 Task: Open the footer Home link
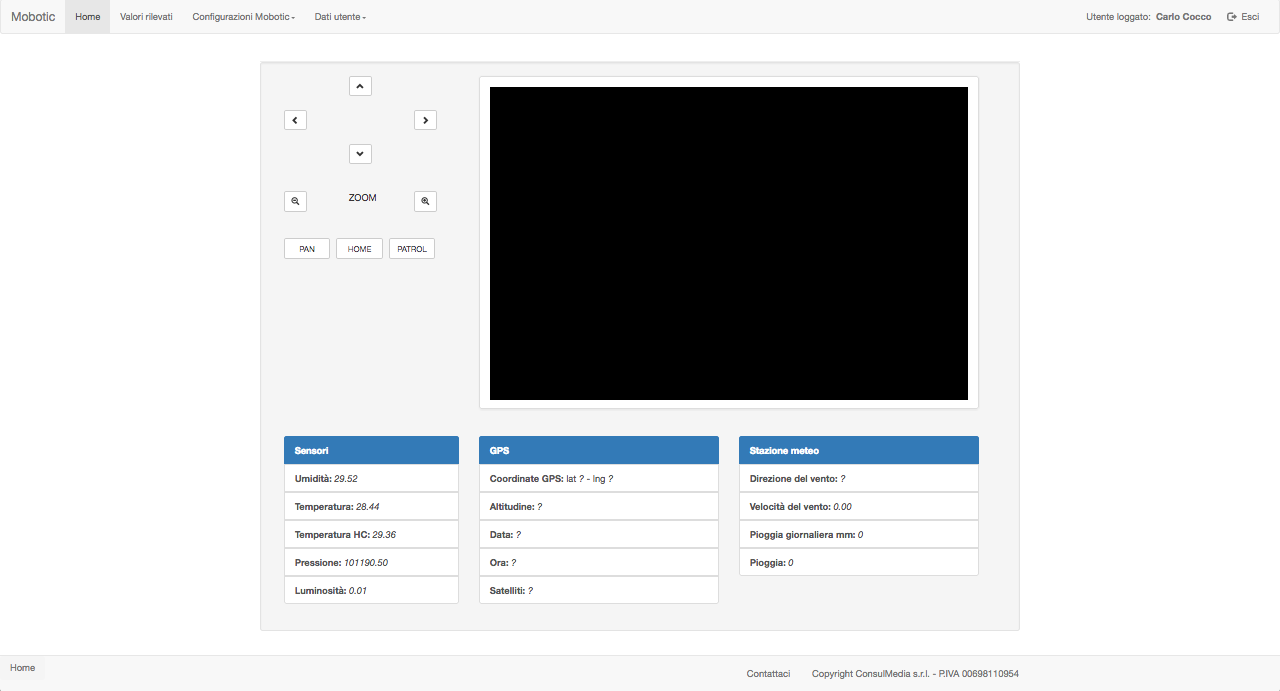point(22,668)
